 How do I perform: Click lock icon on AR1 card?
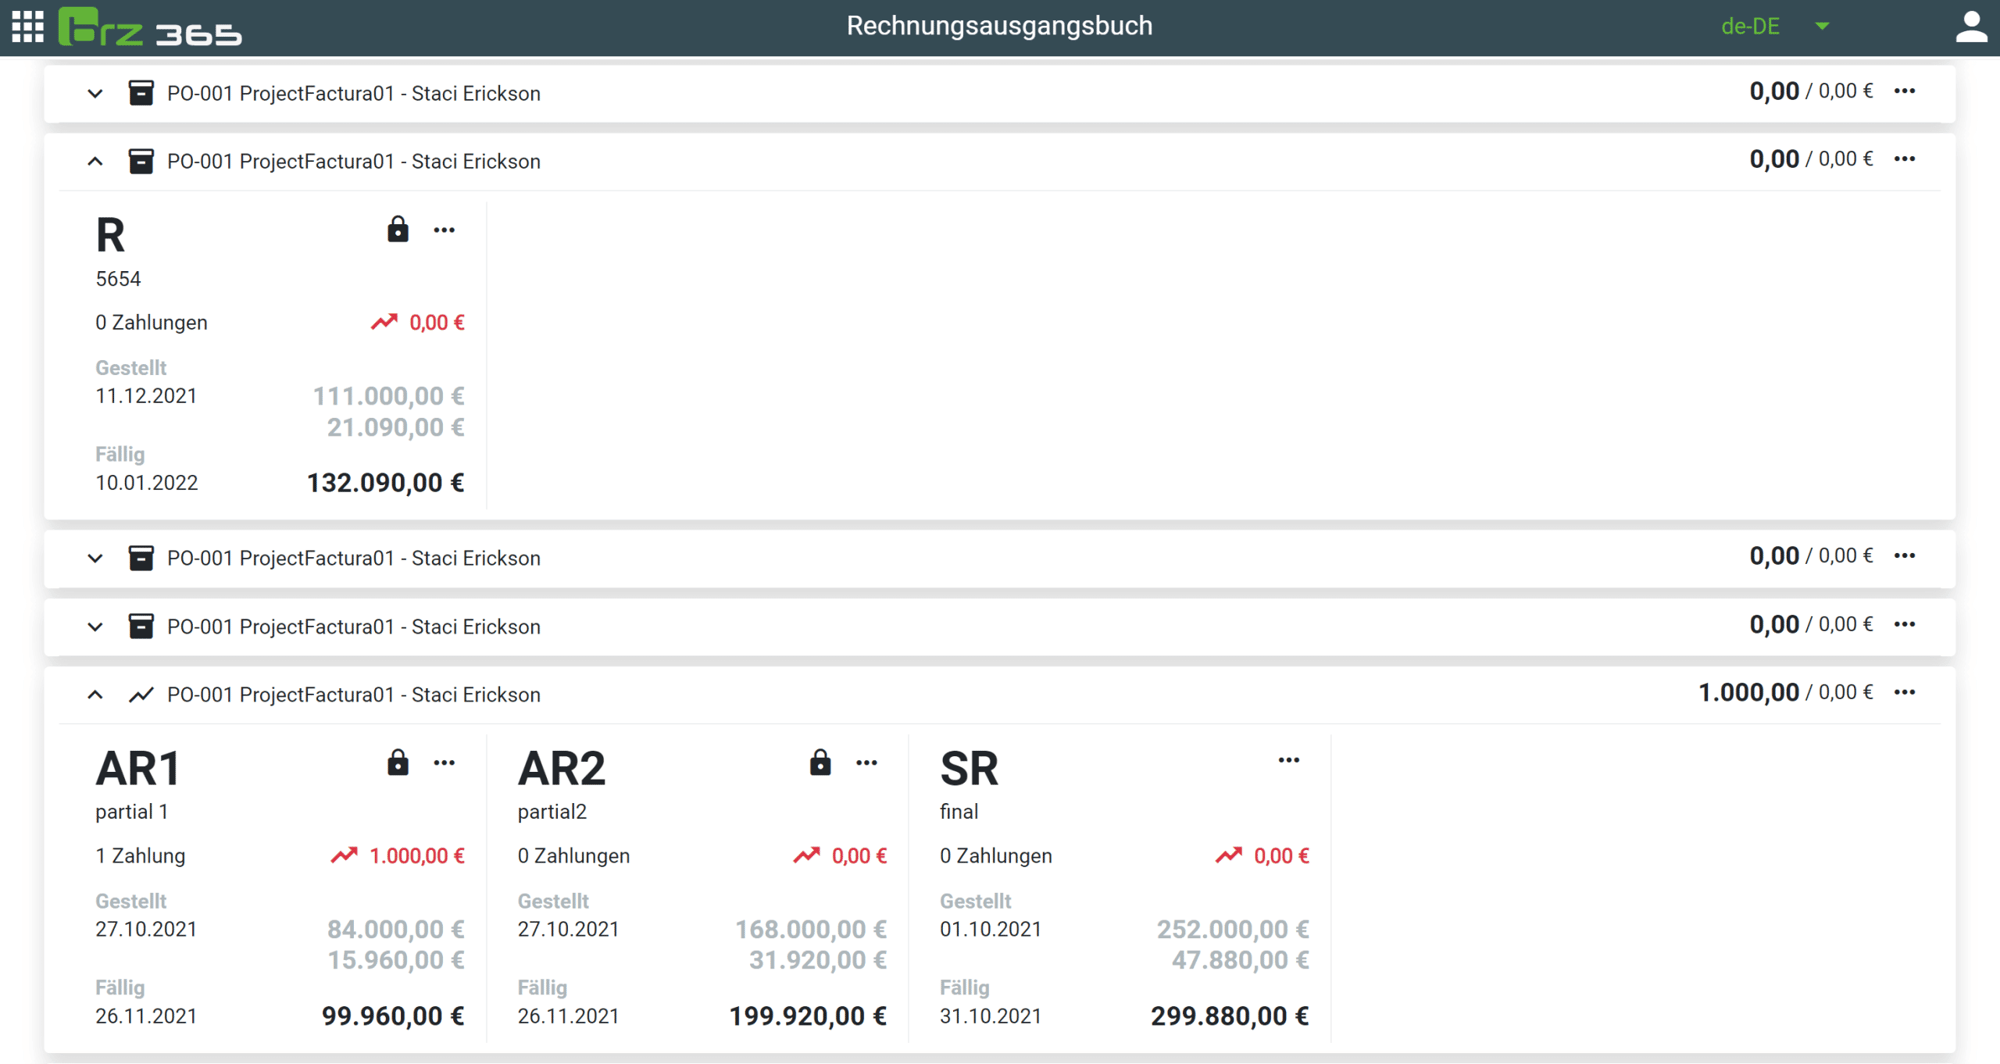[x=398, y=763]
